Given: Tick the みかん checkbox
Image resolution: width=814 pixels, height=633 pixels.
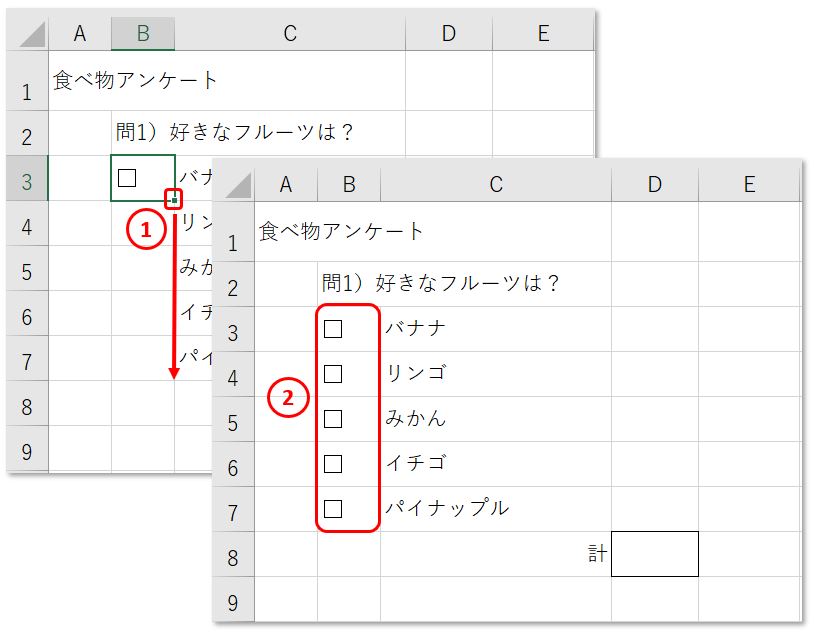Looking at the screenshot, I should pos(333,419).
